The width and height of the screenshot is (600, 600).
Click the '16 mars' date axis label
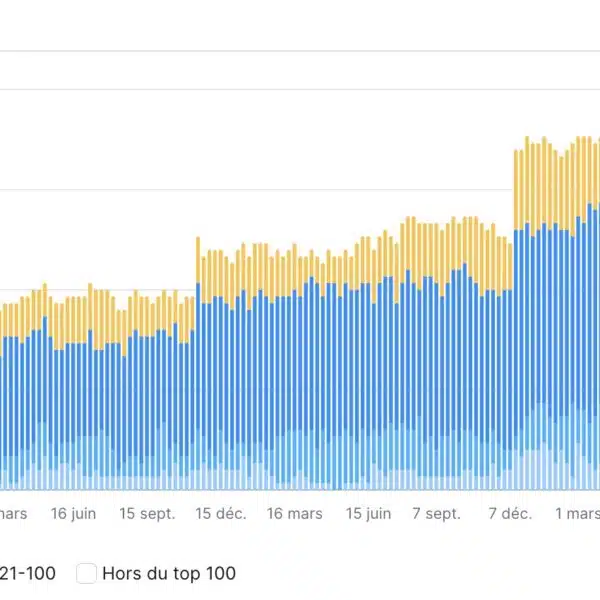click(x=294, y=513)
